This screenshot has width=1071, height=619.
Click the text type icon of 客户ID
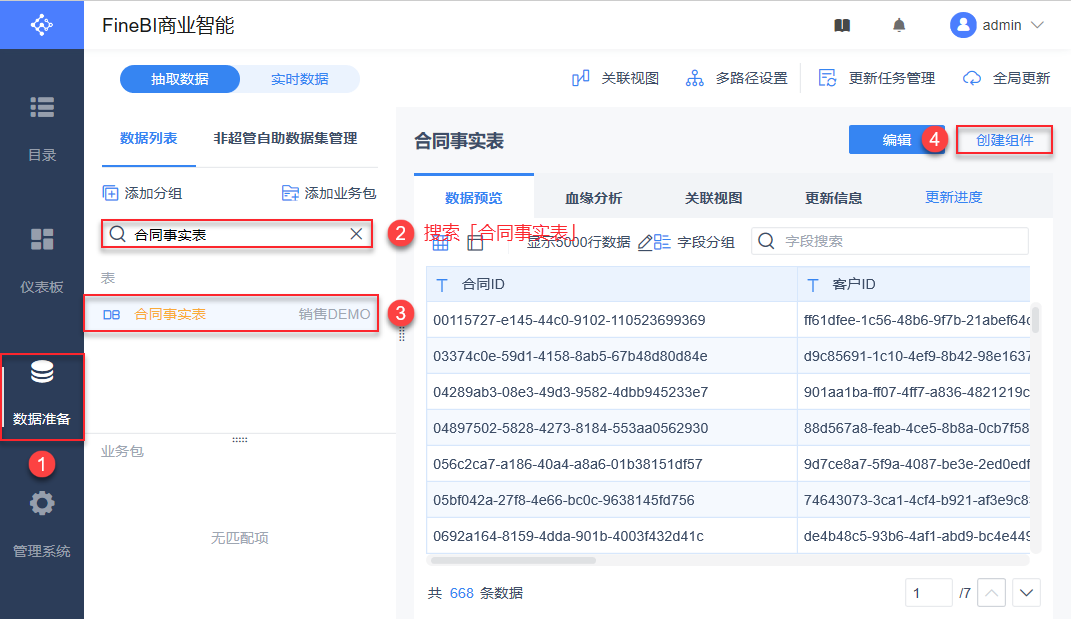pos(813,285)
